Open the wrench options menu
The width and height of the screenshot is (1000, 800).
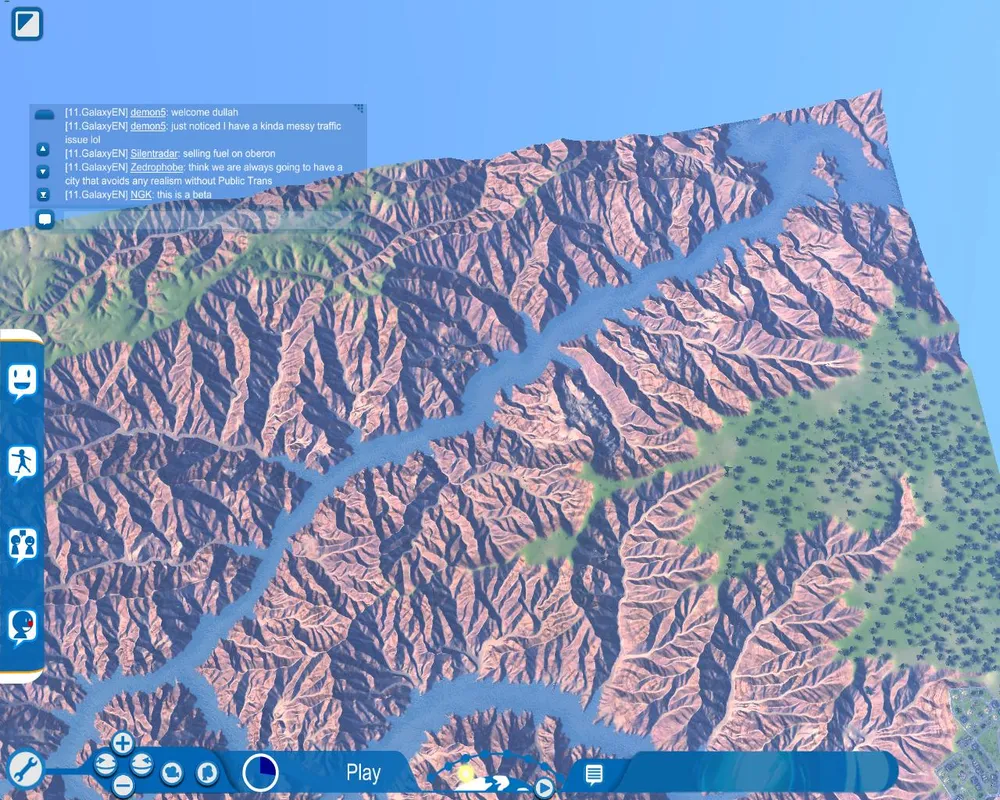(26, 769)
